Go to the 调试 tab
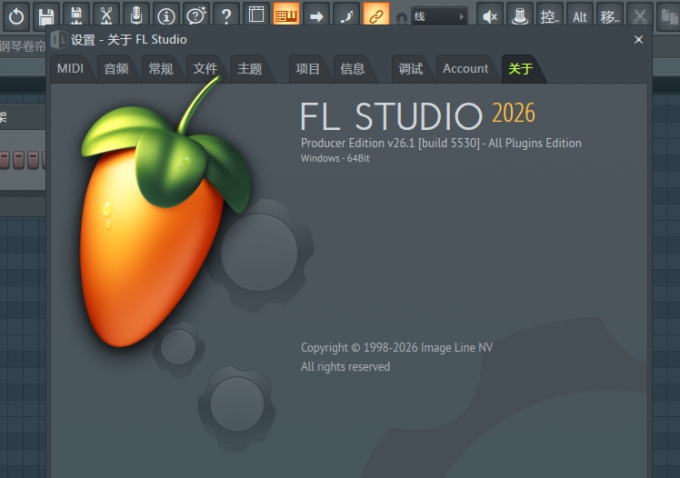Screen dimensions: 680x478 pyautogui.click(x=411, y=69)
